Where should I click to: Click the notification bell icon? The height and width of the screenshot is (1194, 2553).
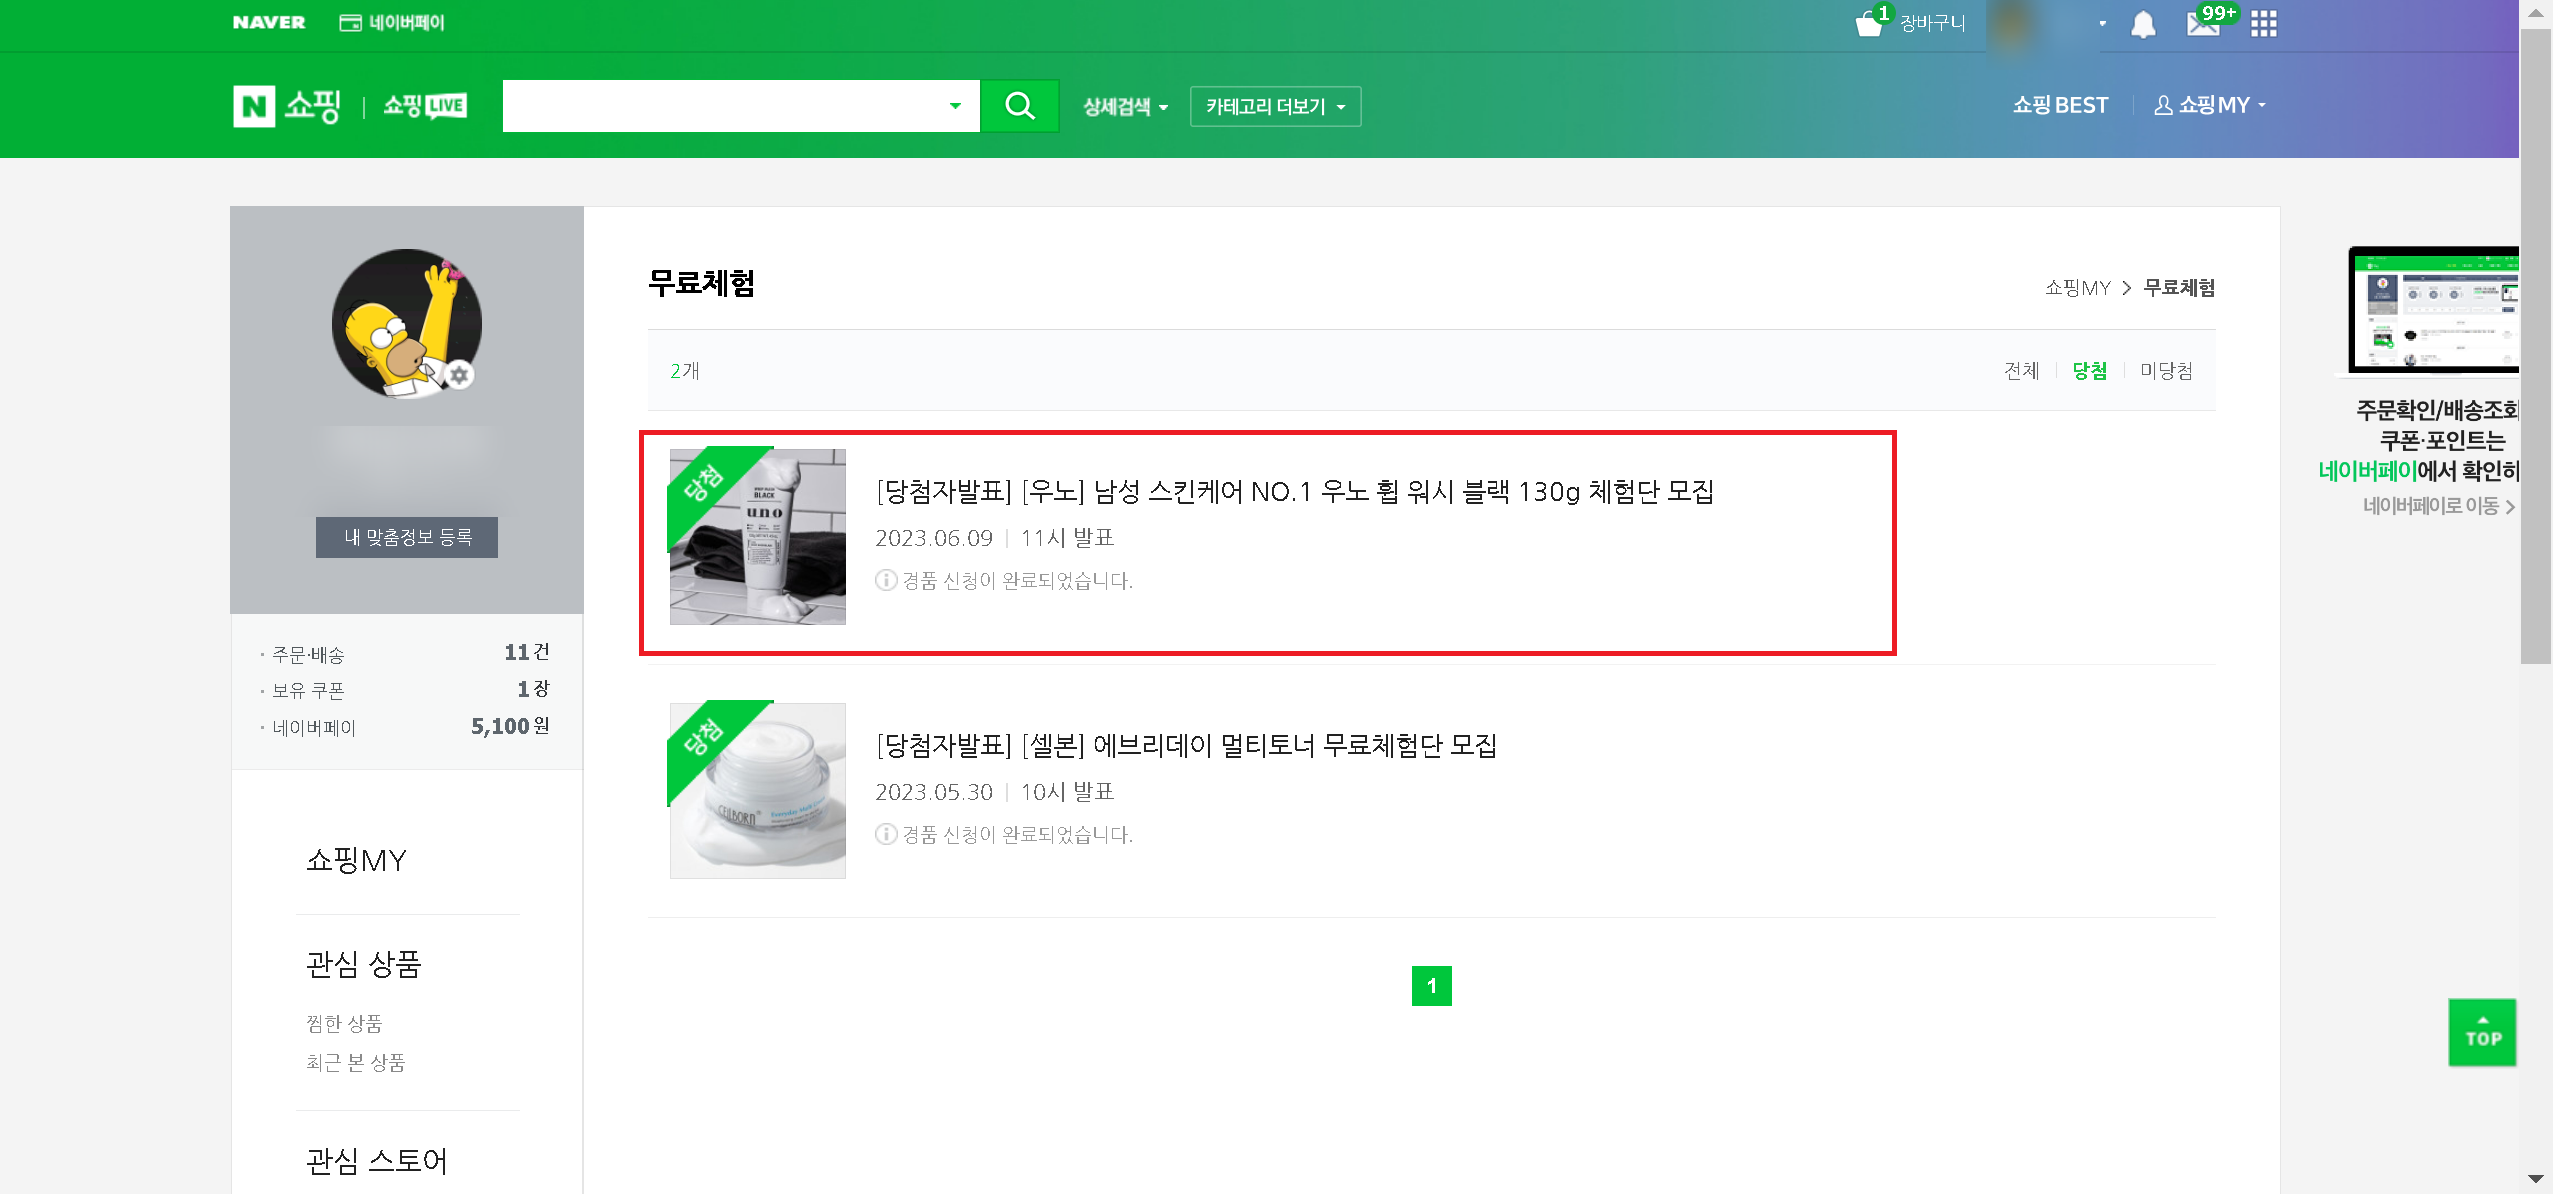coord(2142,24)
